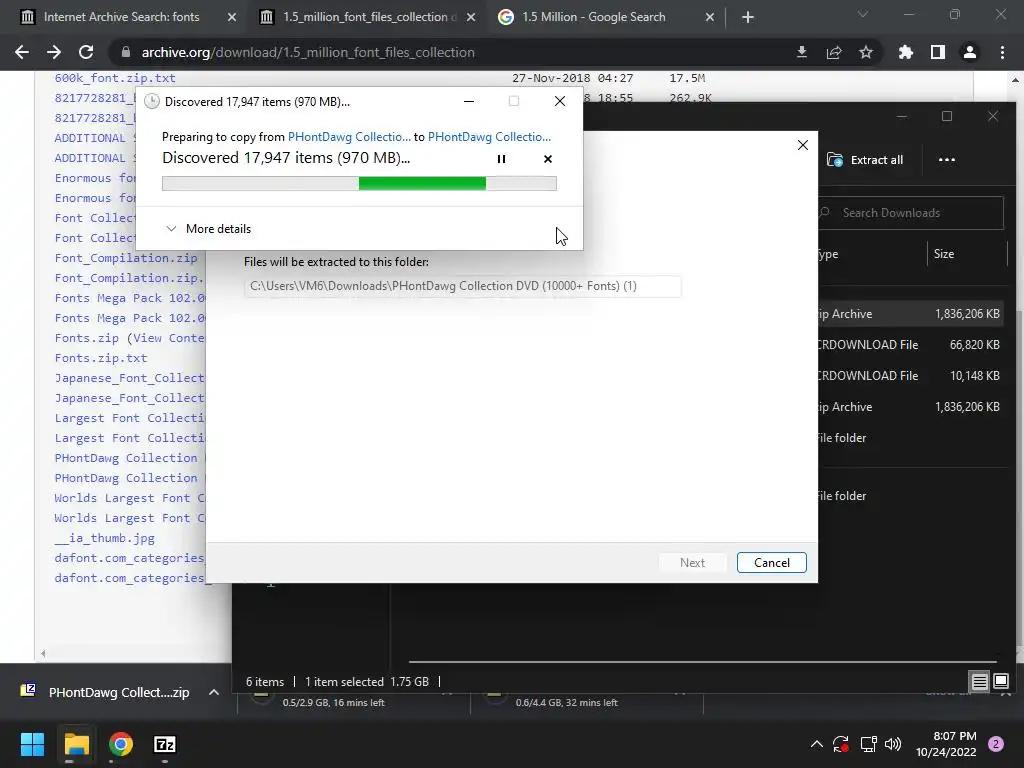Open Chrome extensions puzzle icon

(x=906, y=52)
